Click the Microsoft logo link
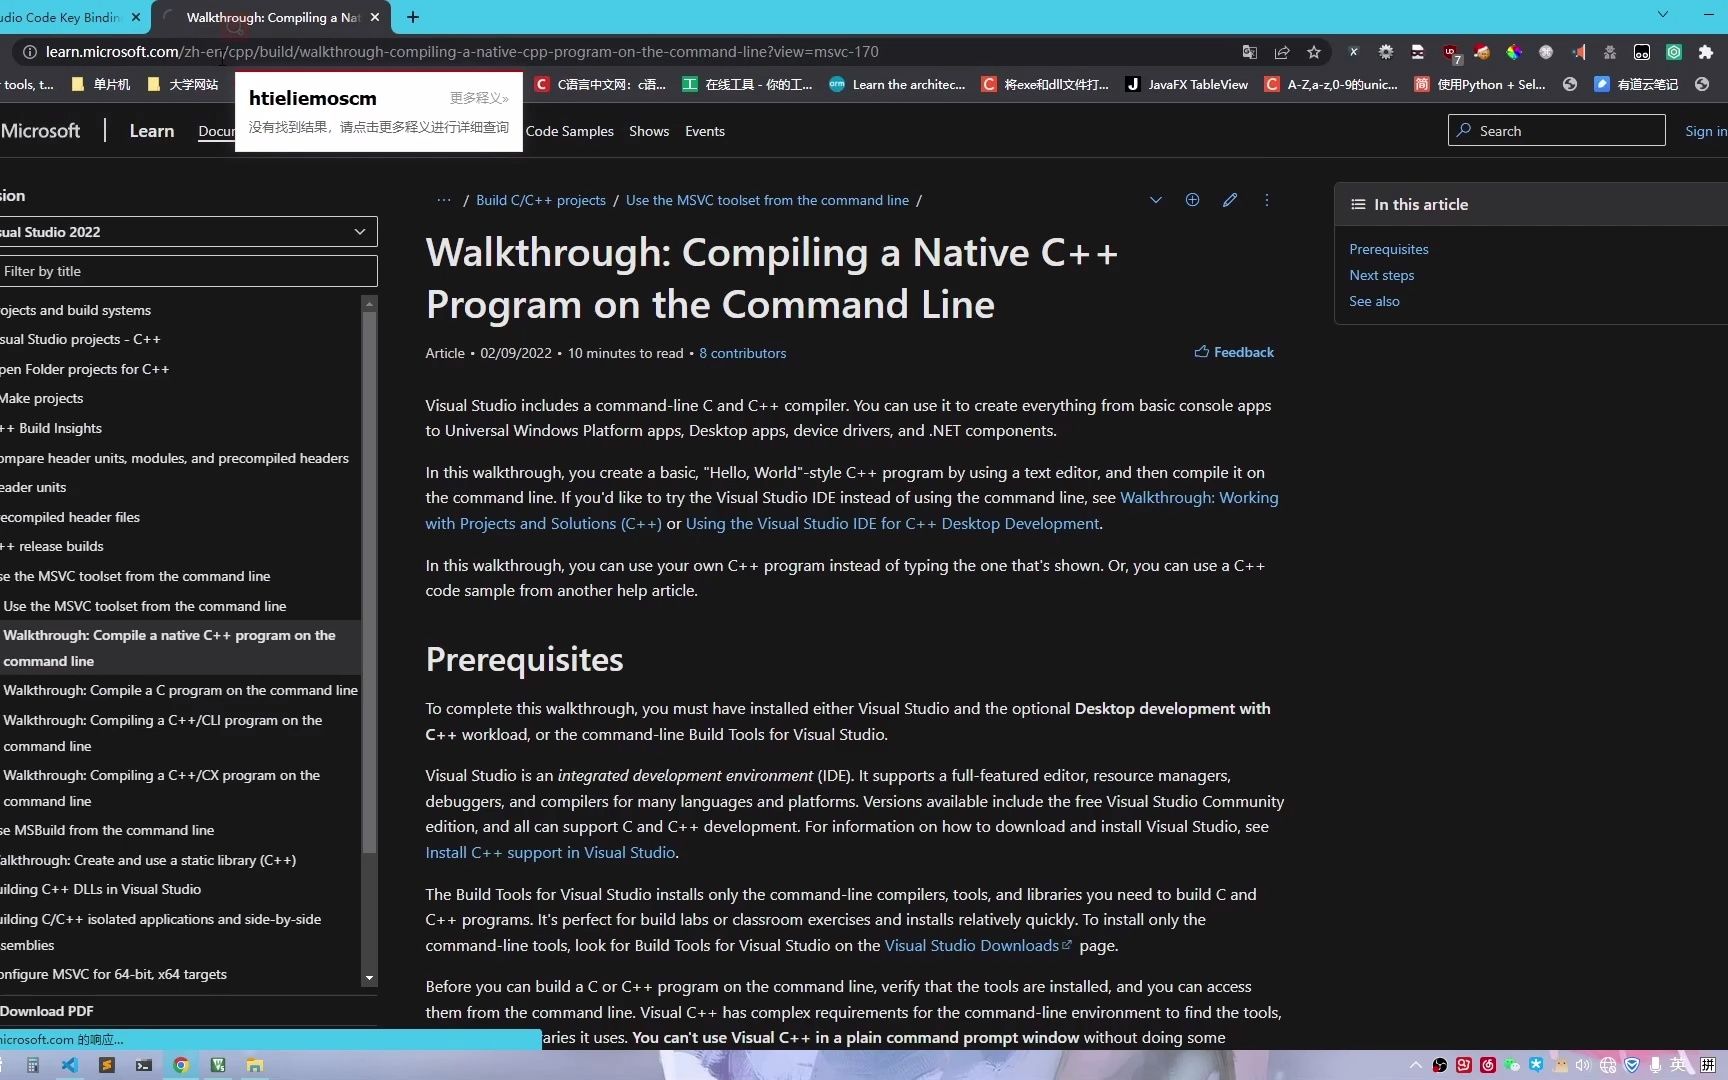Image resolution: width=1728 pixels, height=1080 pixels. click(40, 131)
